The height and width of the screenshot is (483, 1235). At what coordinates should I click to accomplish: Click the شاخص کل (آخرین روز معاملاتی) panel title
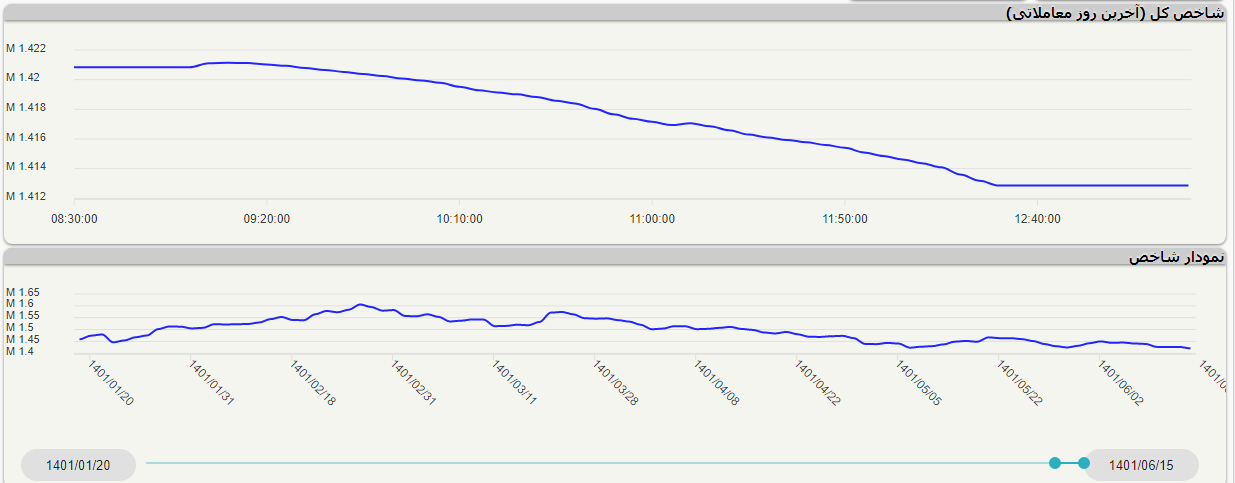coord(1114,13)
